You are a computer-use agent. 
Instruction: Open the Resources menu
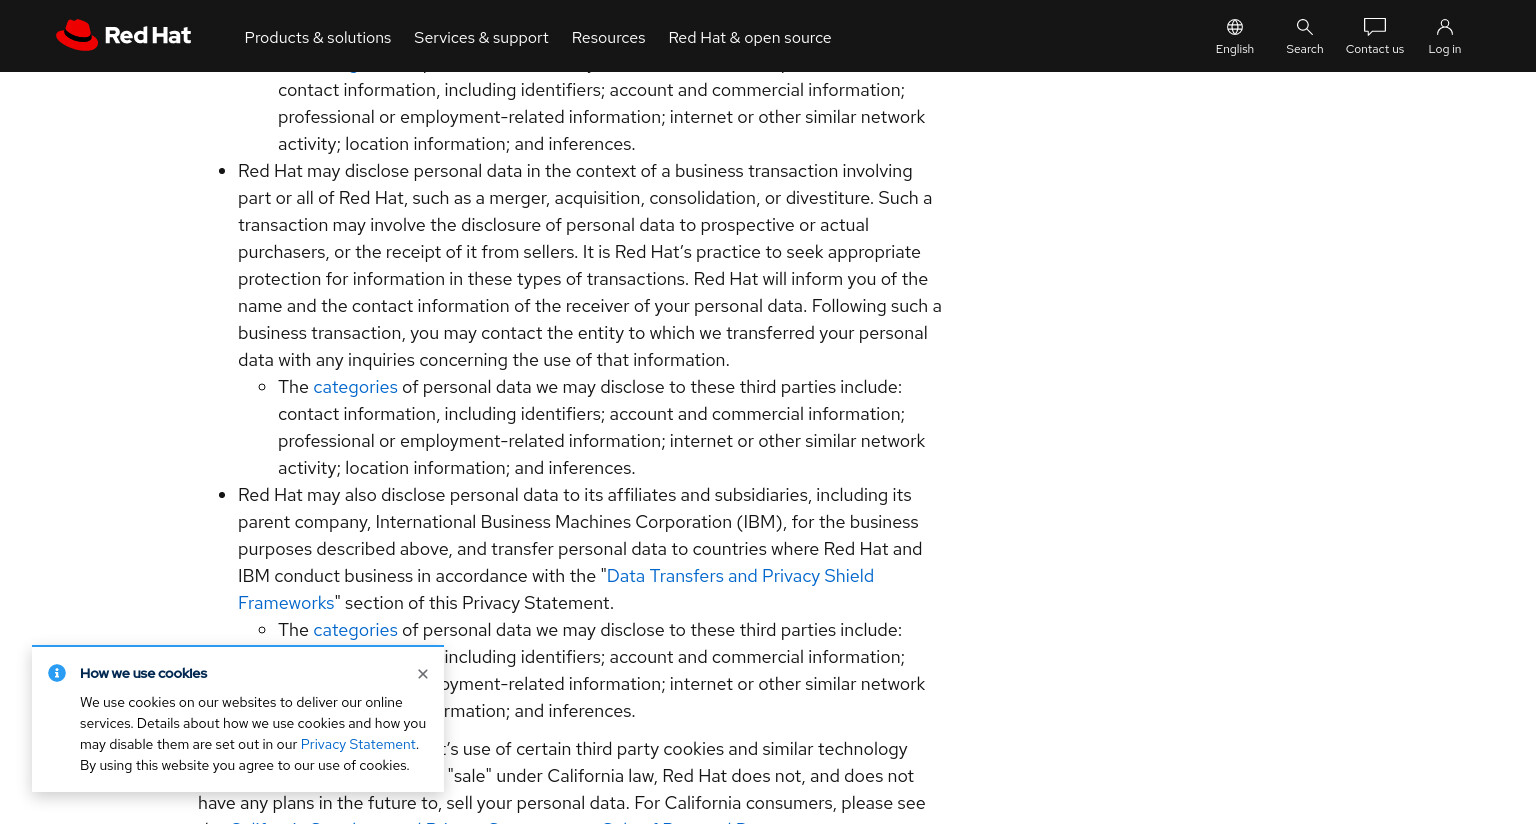pyautogui.click(x=608, y=37)
